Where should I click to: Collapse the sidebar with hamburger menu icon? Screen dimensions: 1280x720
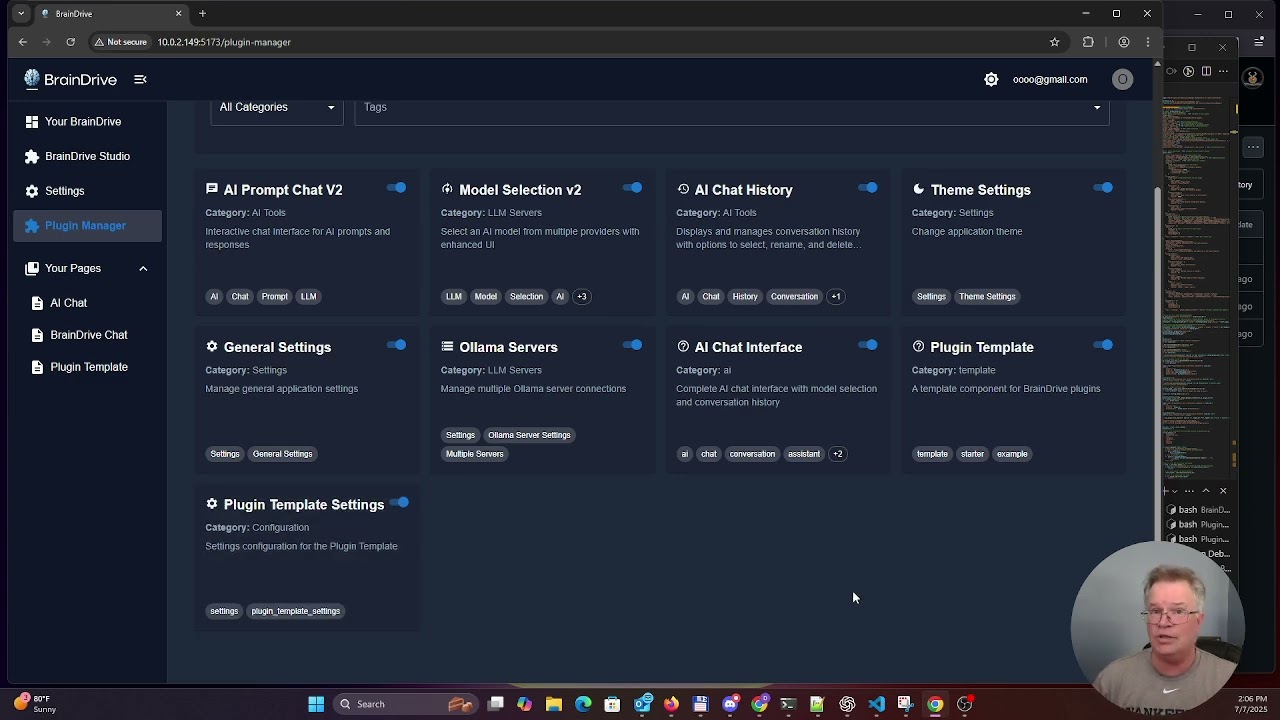point(140,79)
